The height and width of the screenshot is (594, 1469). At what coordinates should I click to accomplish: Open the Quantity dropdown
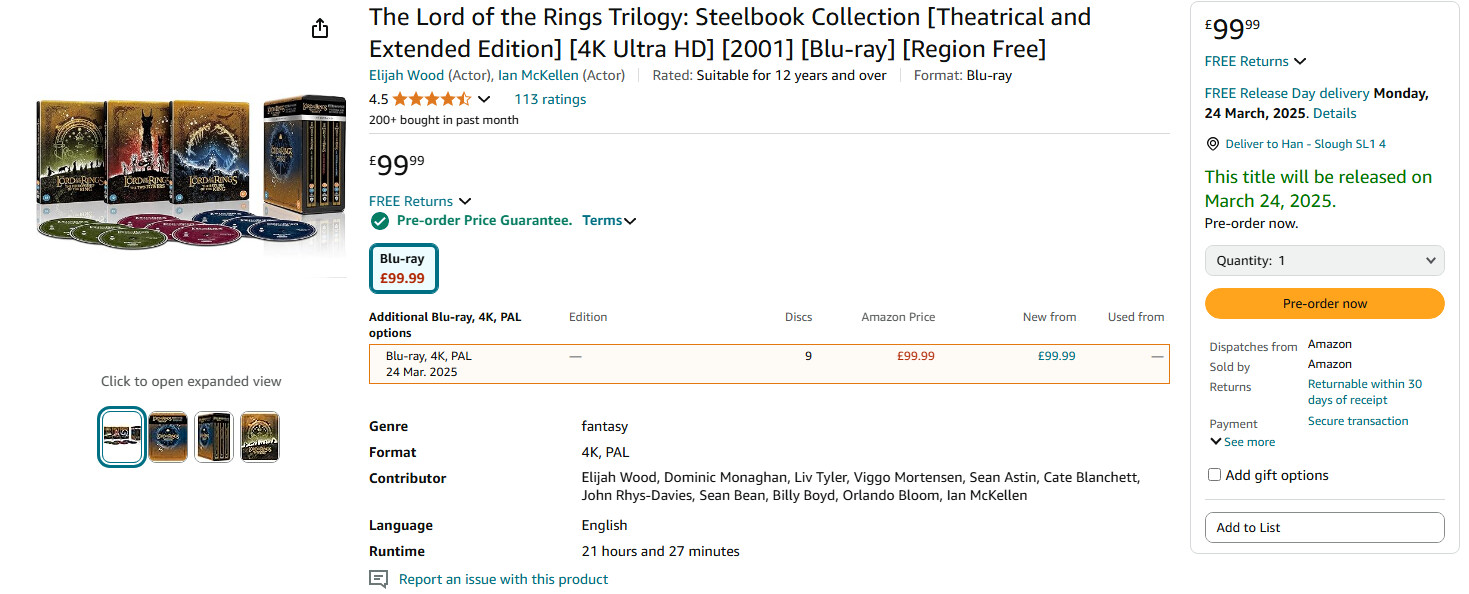(1324, 261)
